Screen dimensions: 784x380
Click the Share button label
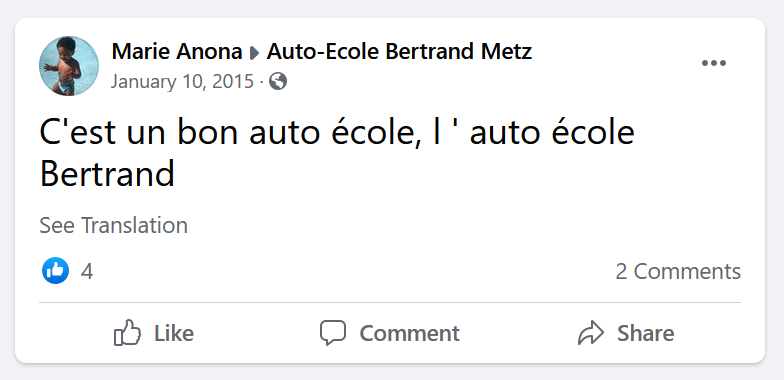click(646, 334)
